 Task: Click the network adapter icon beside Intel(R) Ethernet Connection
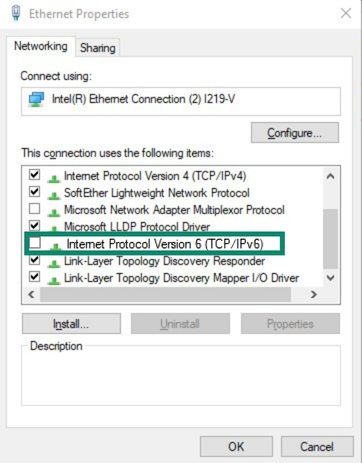[x=36, y=100]
